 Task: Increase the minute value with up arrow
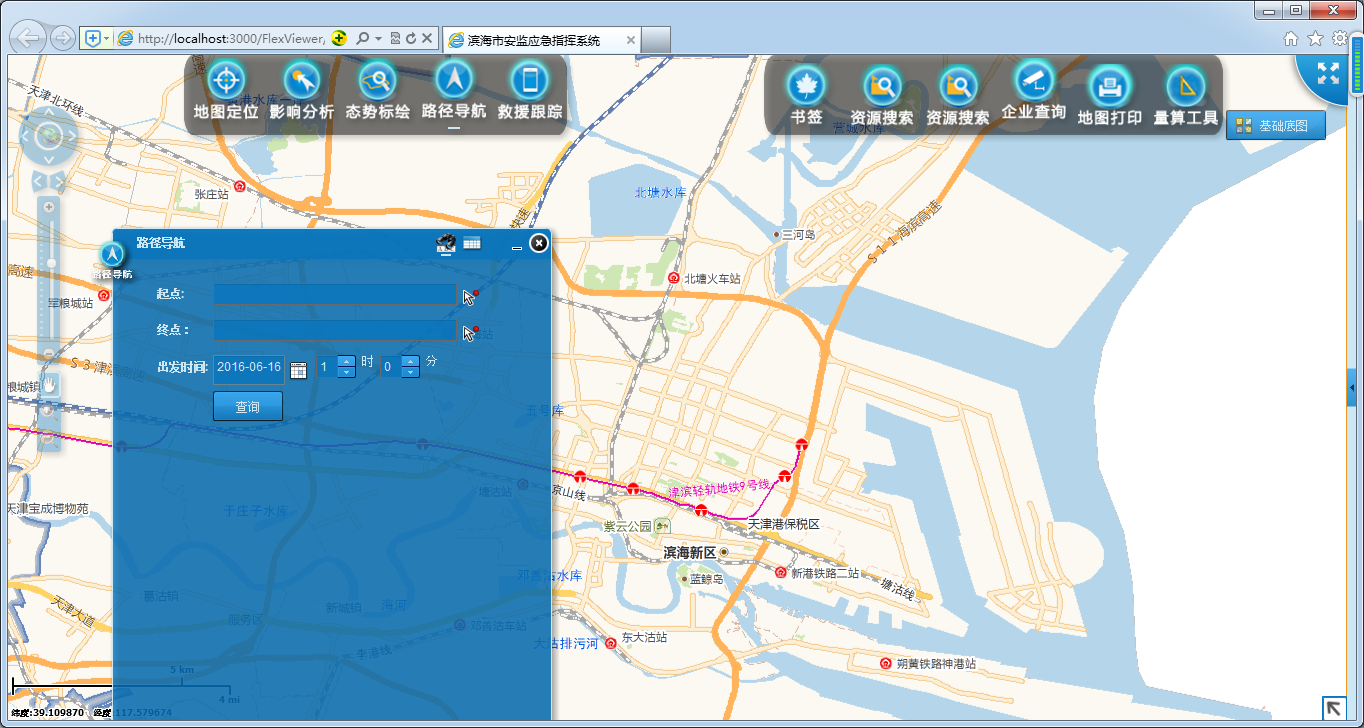click(410, 361)
